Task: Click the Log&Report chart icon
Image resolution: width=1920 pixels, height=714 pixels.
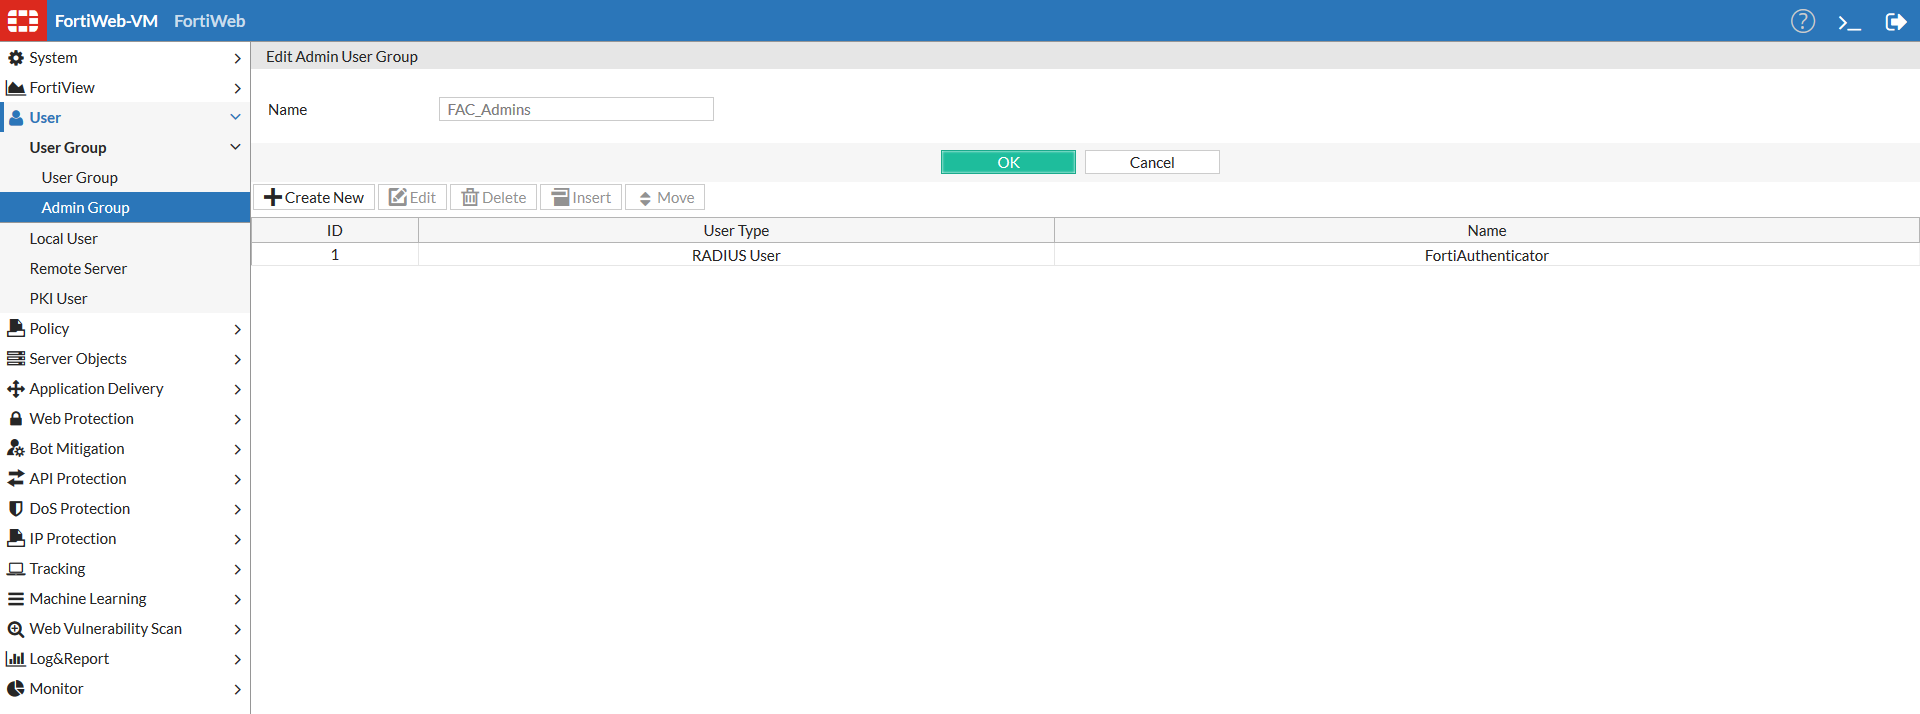Action: 16,658
